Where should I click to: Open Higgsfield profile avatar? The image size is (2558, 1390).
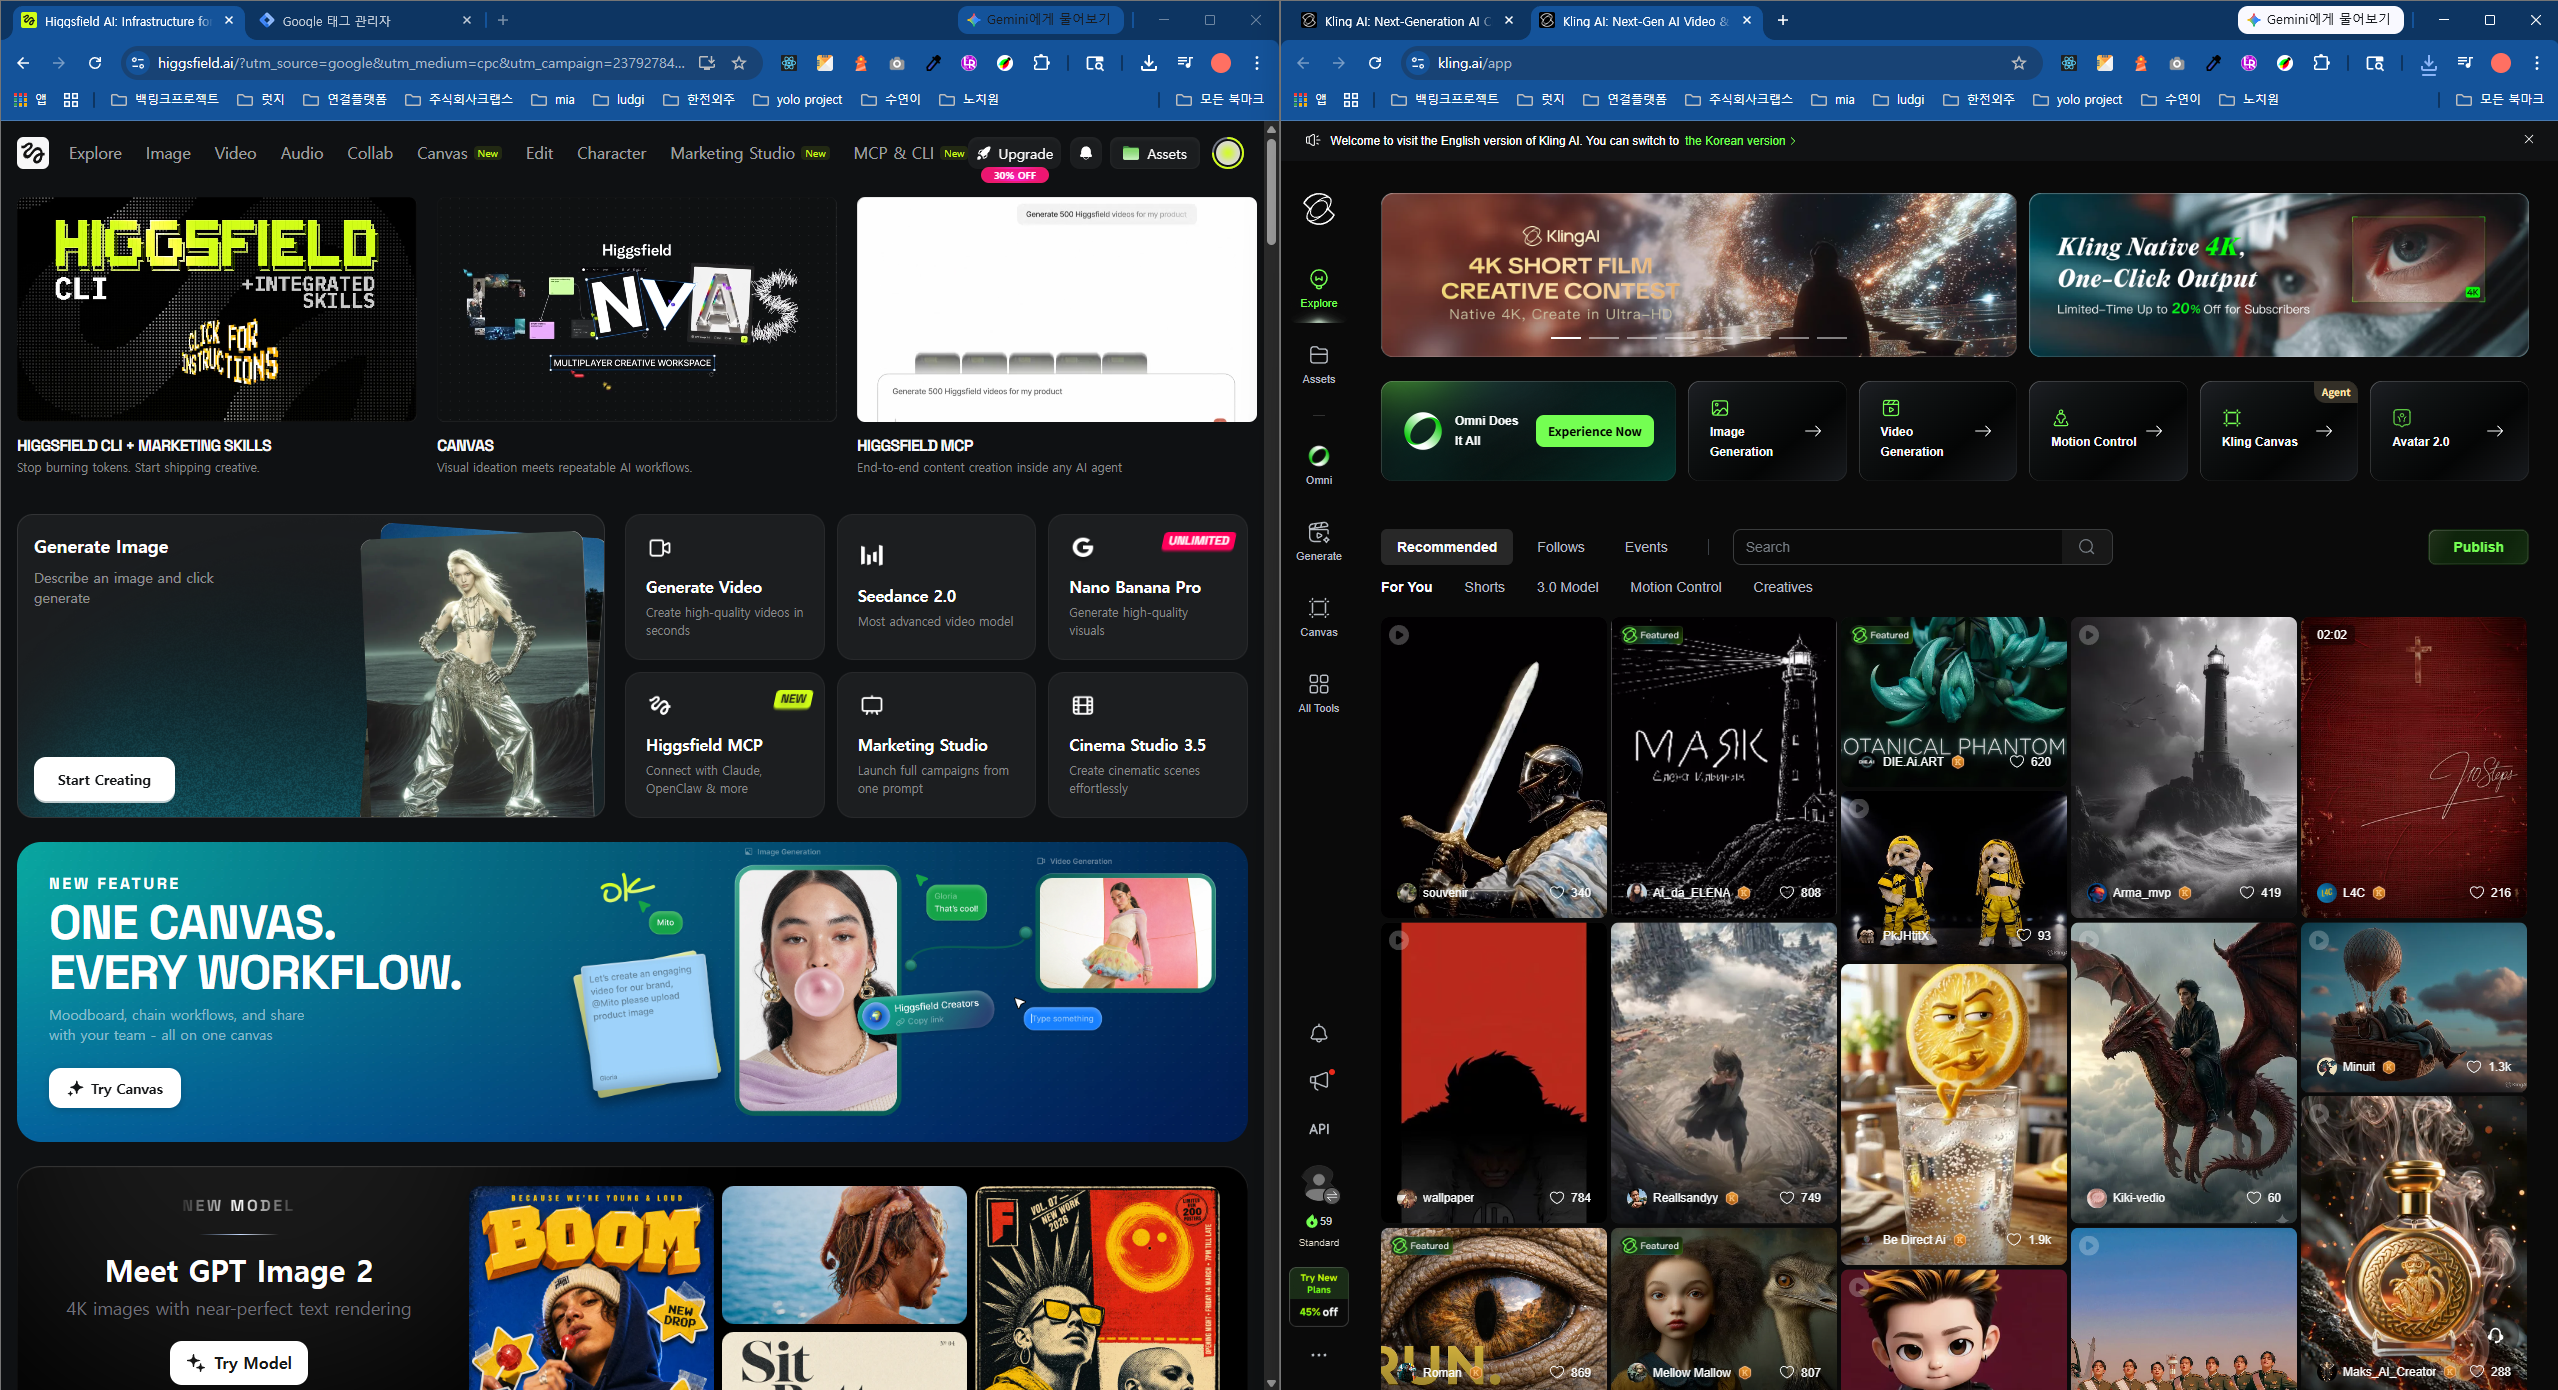pos(1228,153)
